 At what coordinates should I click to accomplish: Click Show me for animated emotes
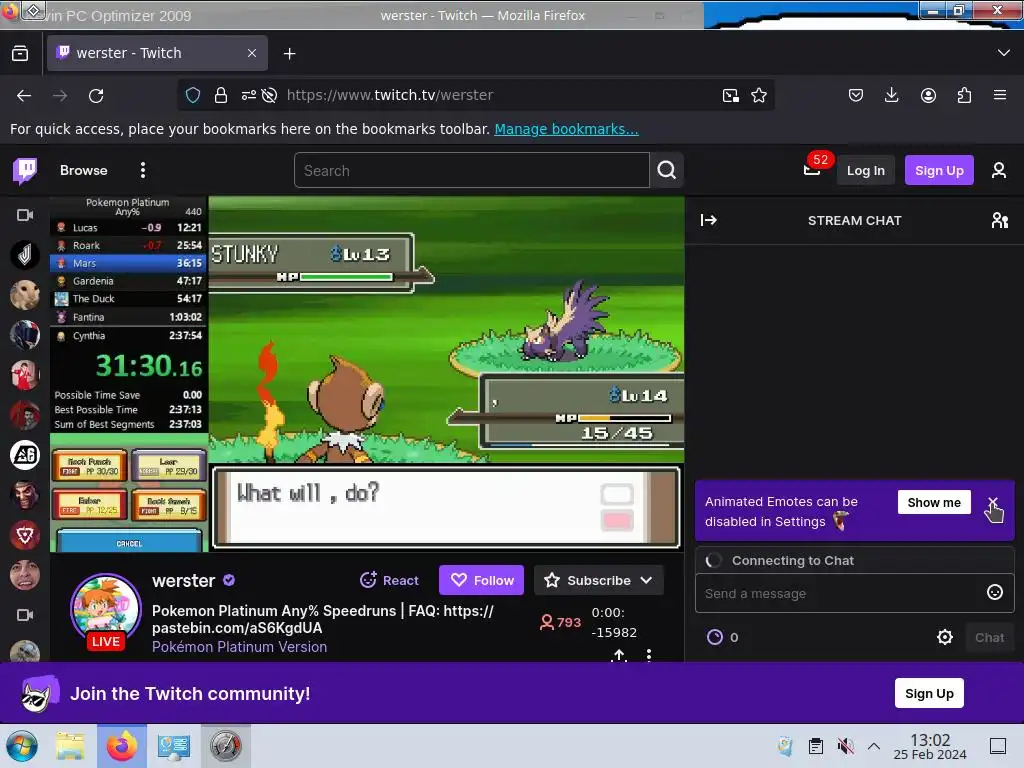click(934, 502)
